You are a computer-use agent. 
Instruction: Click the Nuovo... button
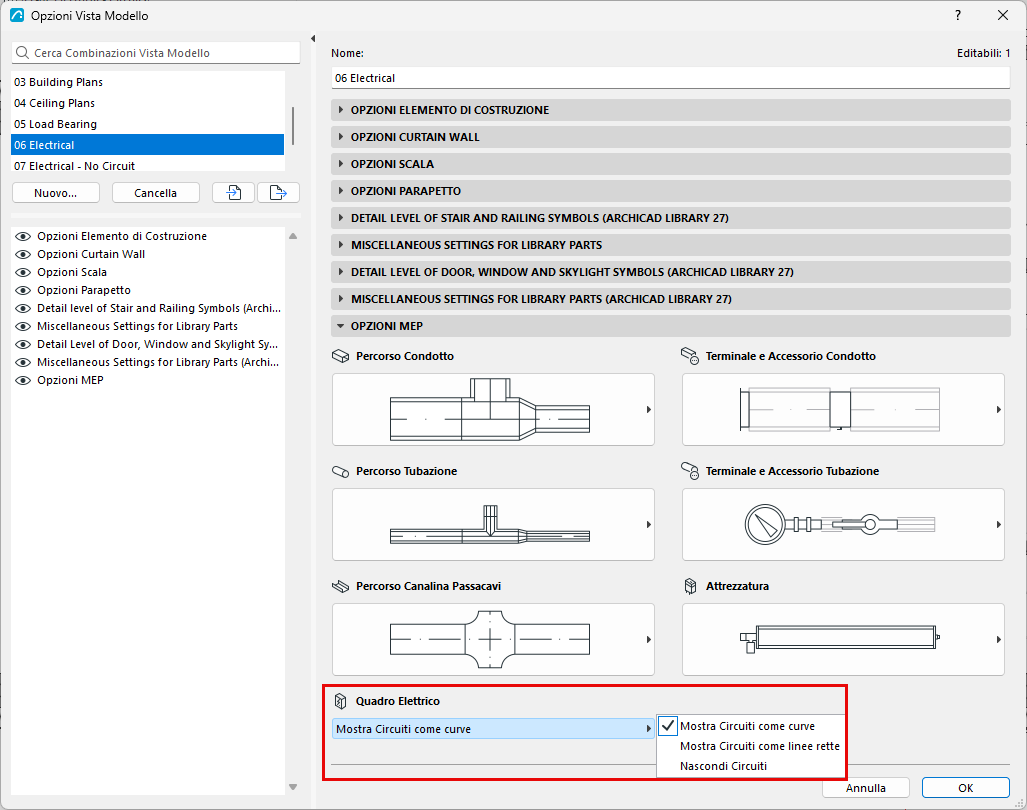click(x=56, y=193)
